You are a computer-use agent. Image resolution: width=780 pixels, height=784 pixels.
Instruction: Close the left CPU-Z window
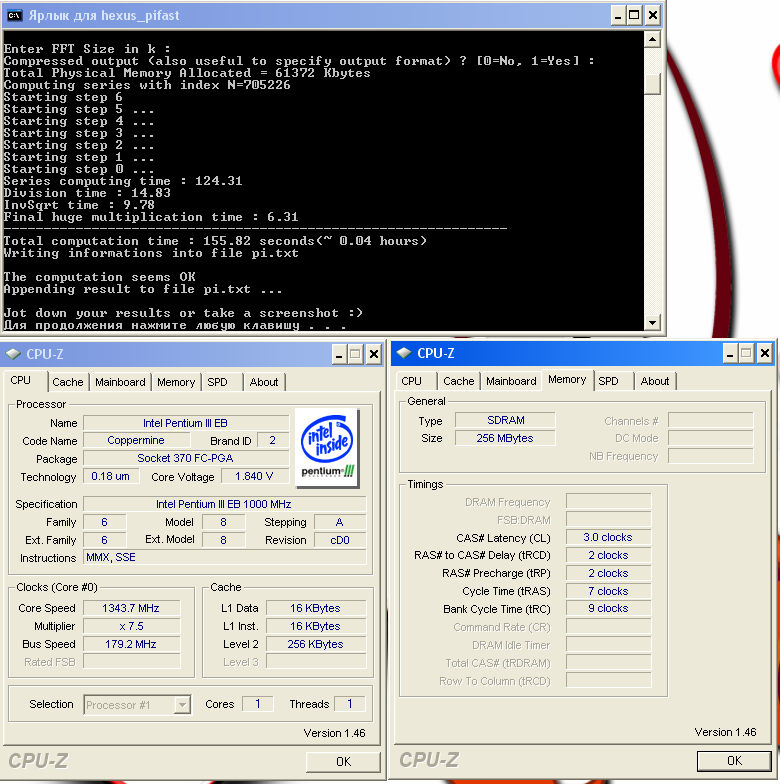[374, 354]
